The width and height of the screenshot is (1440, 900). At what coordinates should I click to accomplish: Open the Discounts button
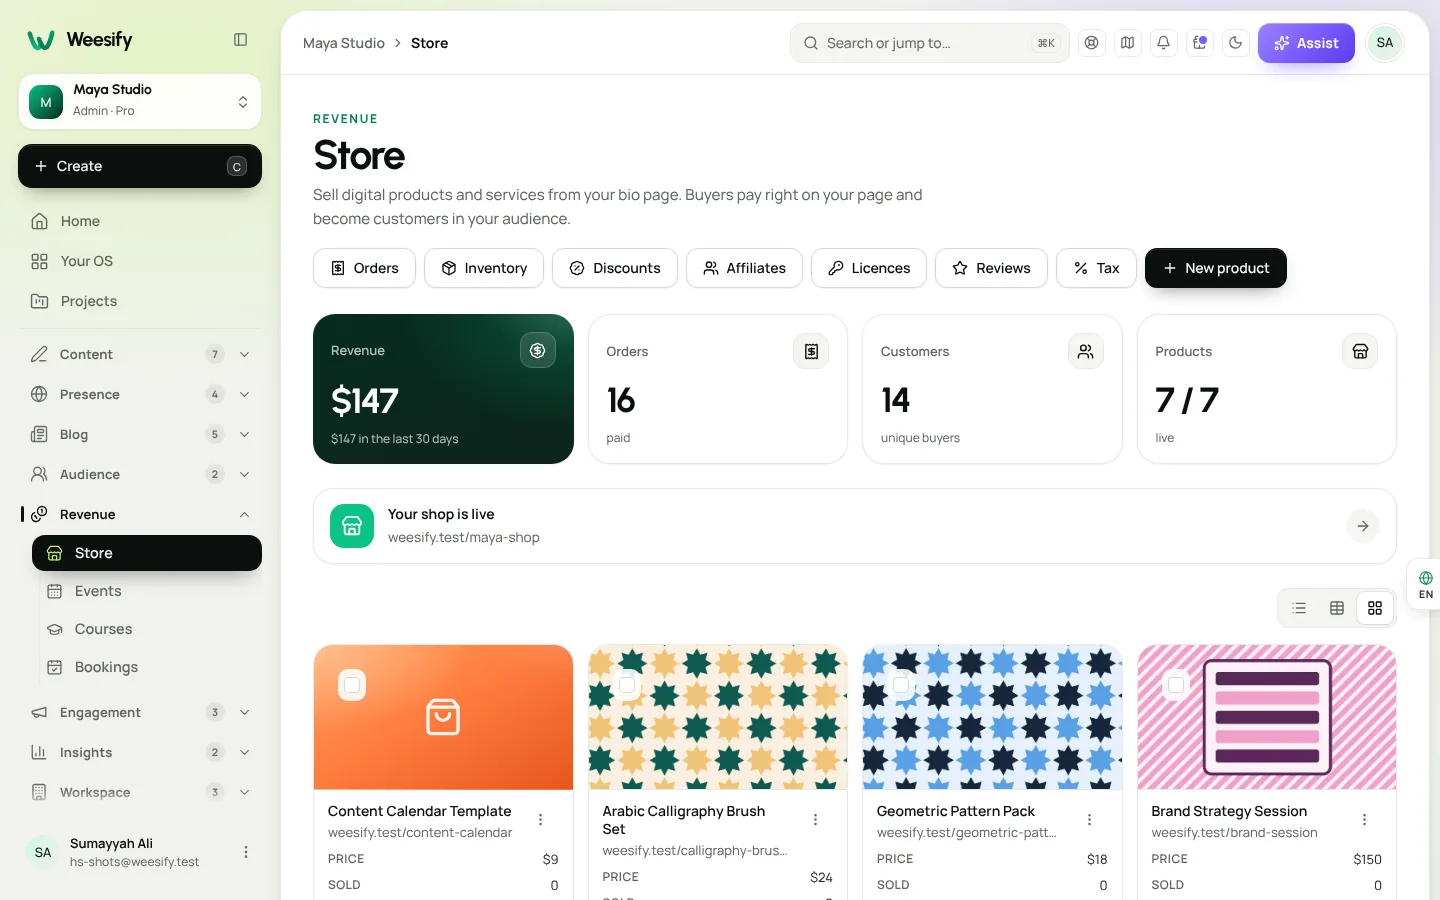tap(615, 268)
